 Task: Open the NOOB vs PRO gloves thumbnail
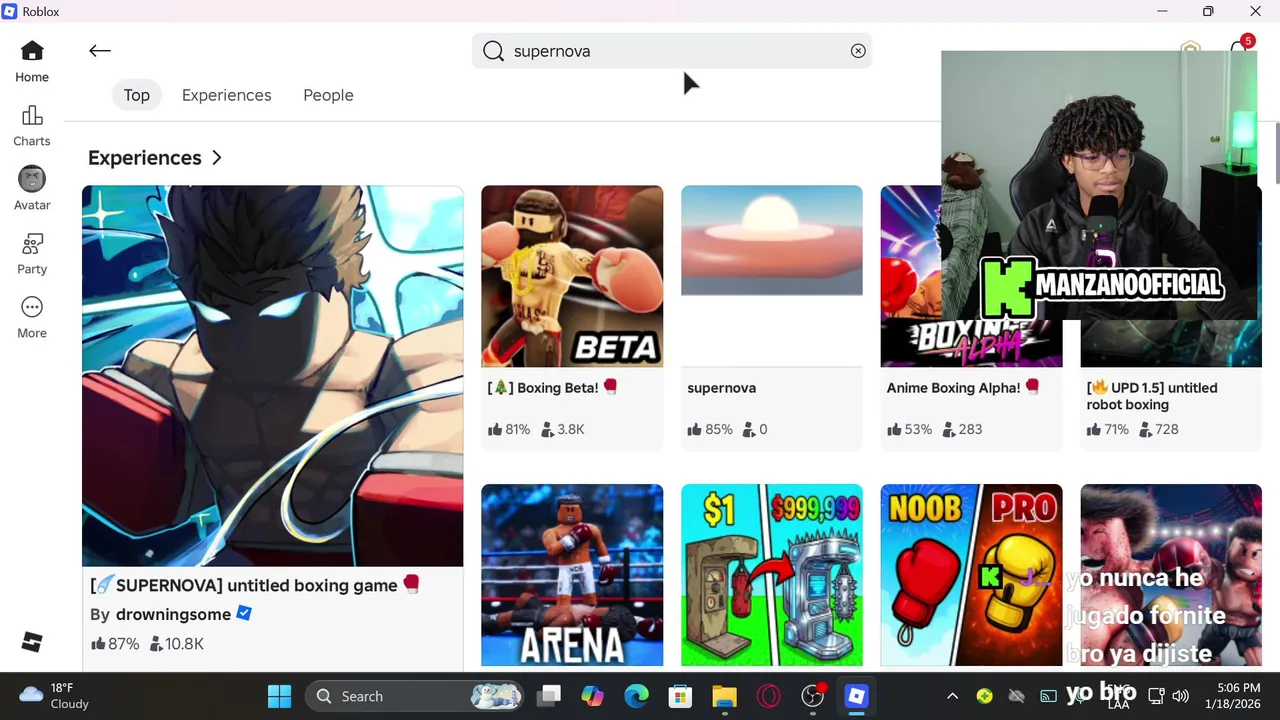pyautogui.click(x=972, y=575)
